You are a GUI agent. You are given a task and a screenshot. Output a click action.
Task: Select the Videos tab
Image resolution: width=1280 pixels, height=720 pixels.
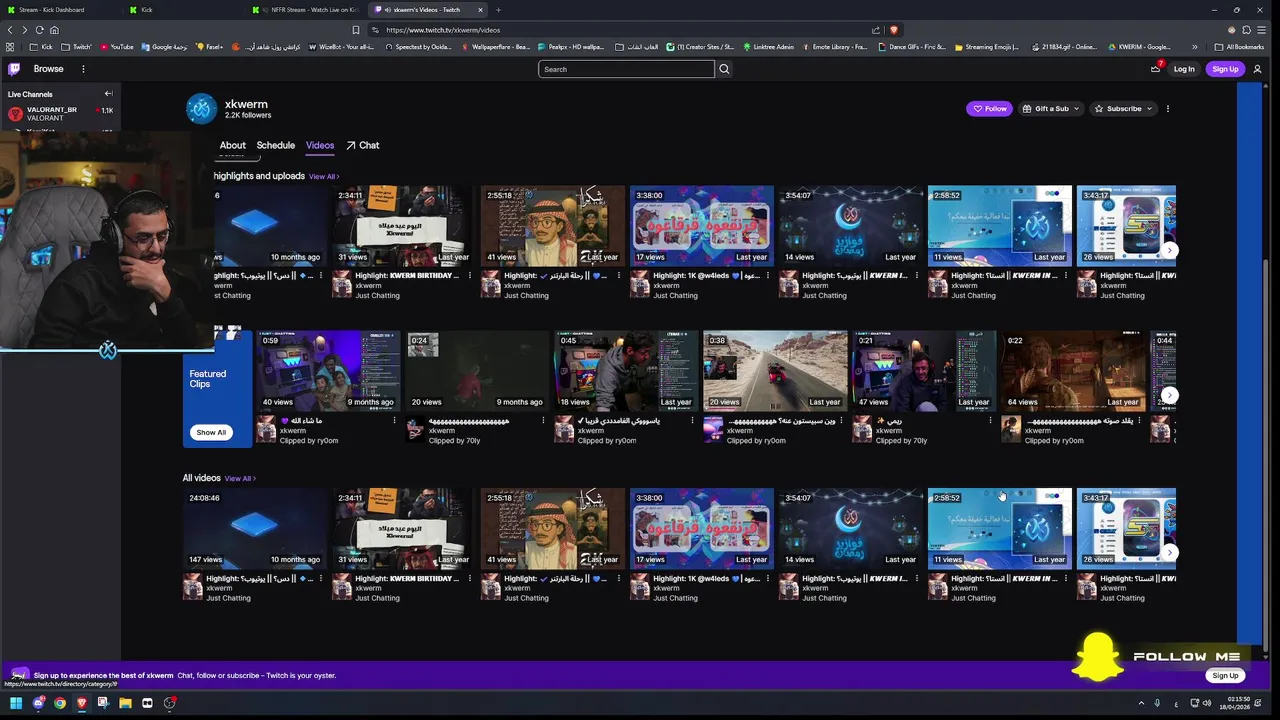[x=320, y=145]
